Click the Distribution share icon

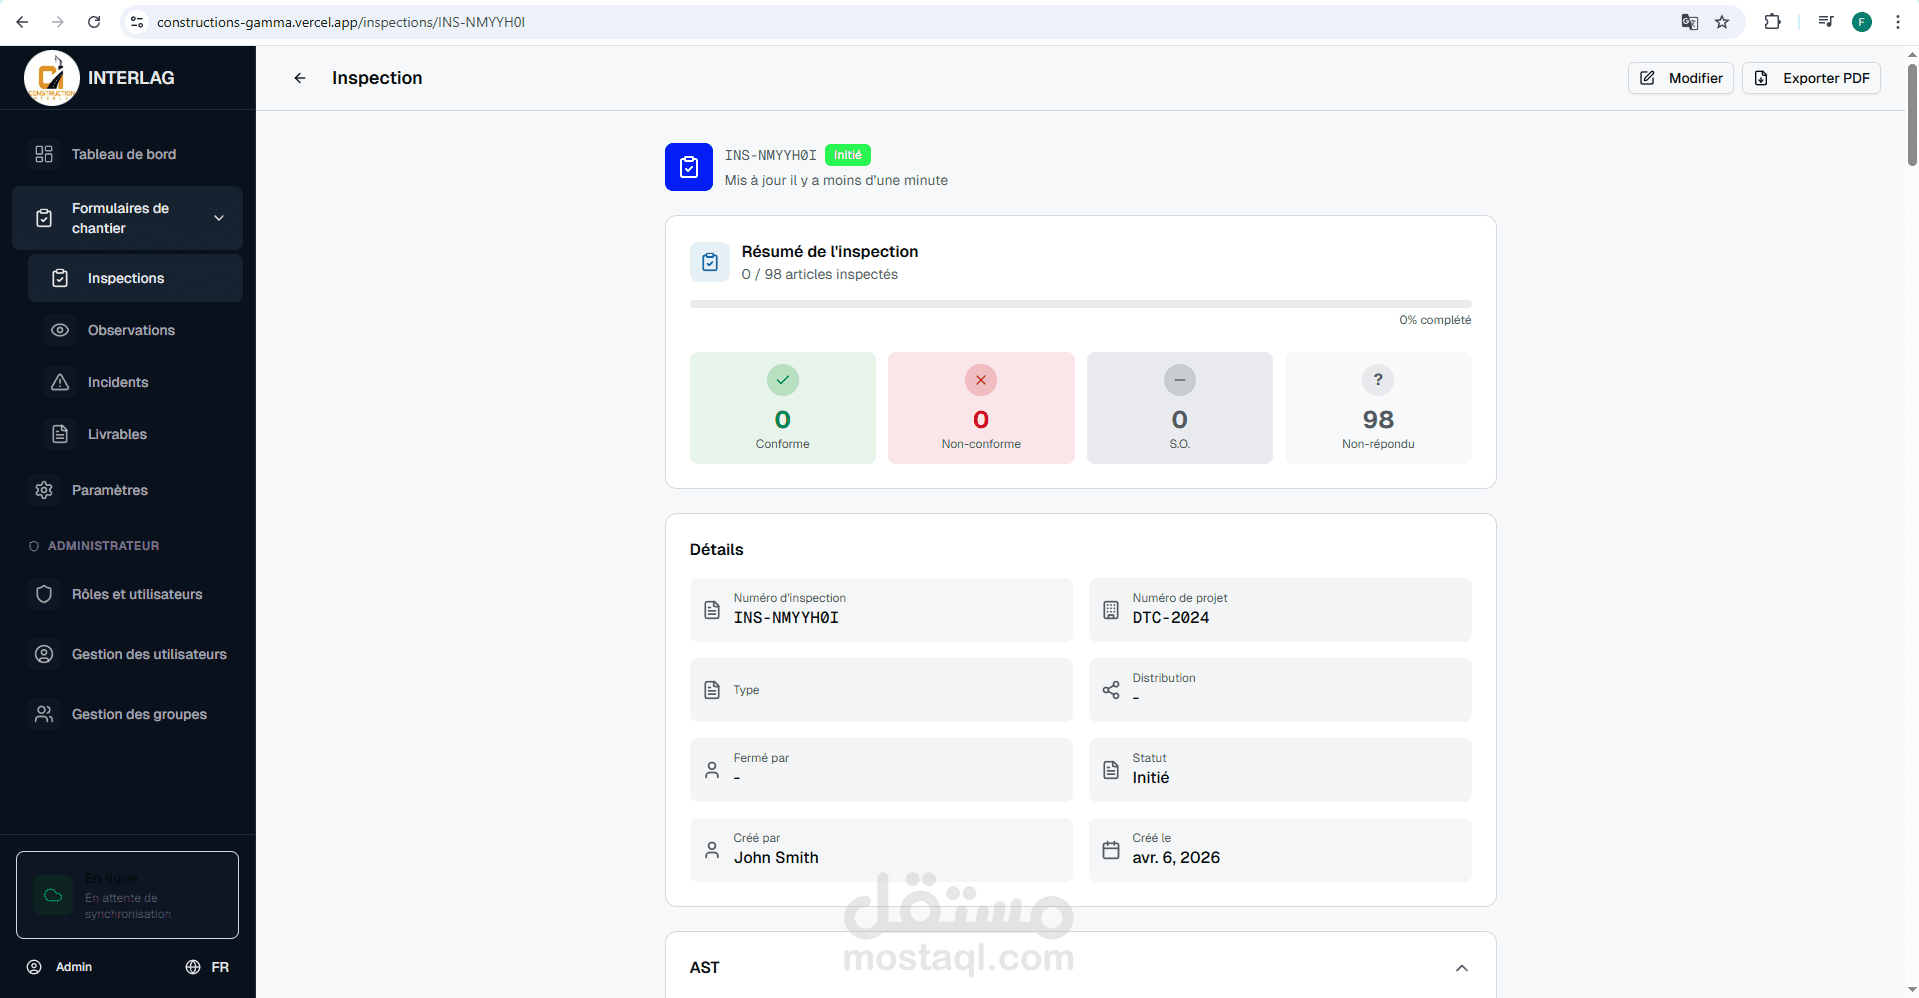click(1111, 690)
